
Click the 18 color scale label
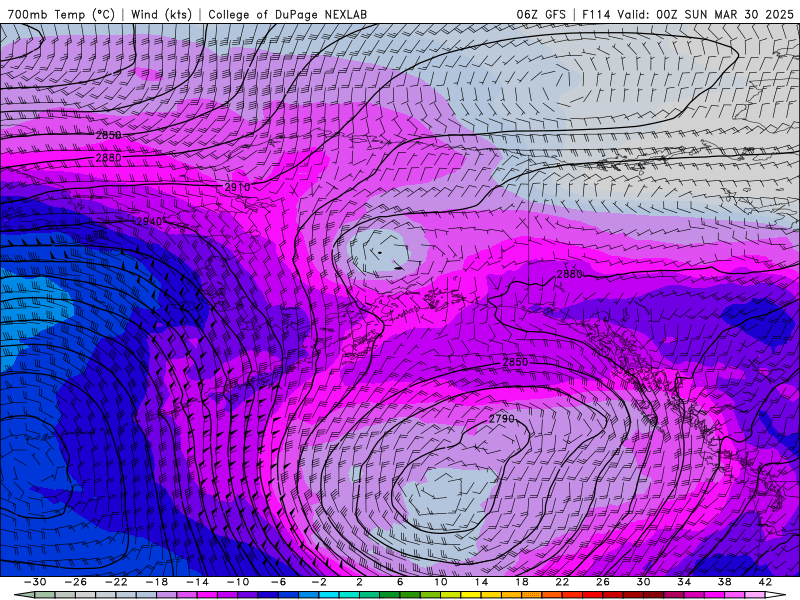(x=521, y=582)
